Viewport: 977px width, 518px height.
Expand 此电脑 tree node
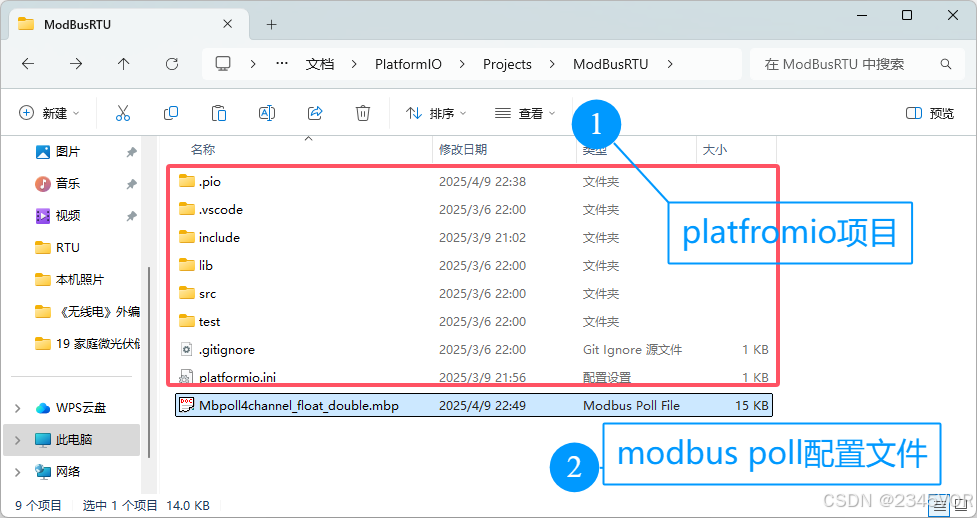[17, 439]
